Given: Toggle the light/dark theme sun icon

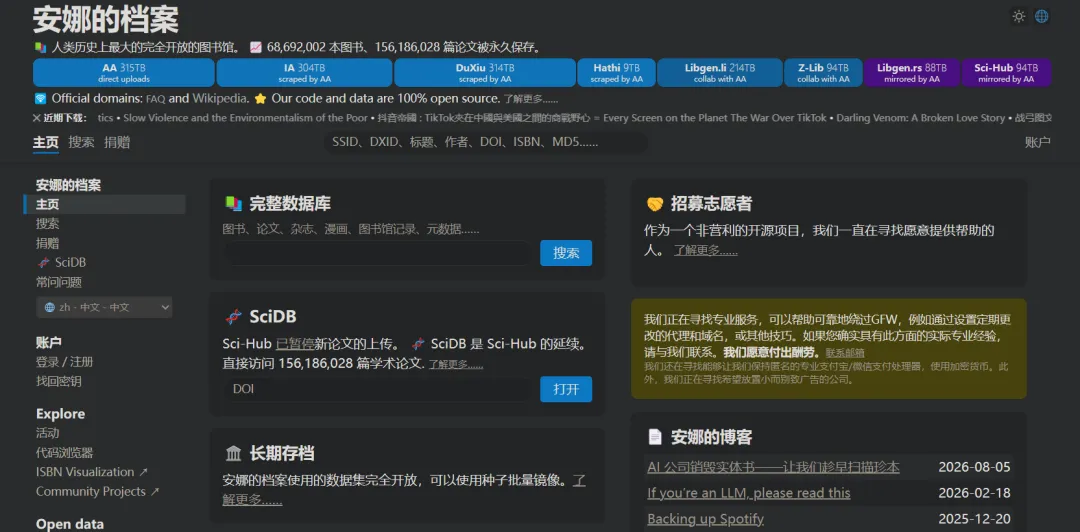Looking at the screenshot, I should coord(1019,17).
